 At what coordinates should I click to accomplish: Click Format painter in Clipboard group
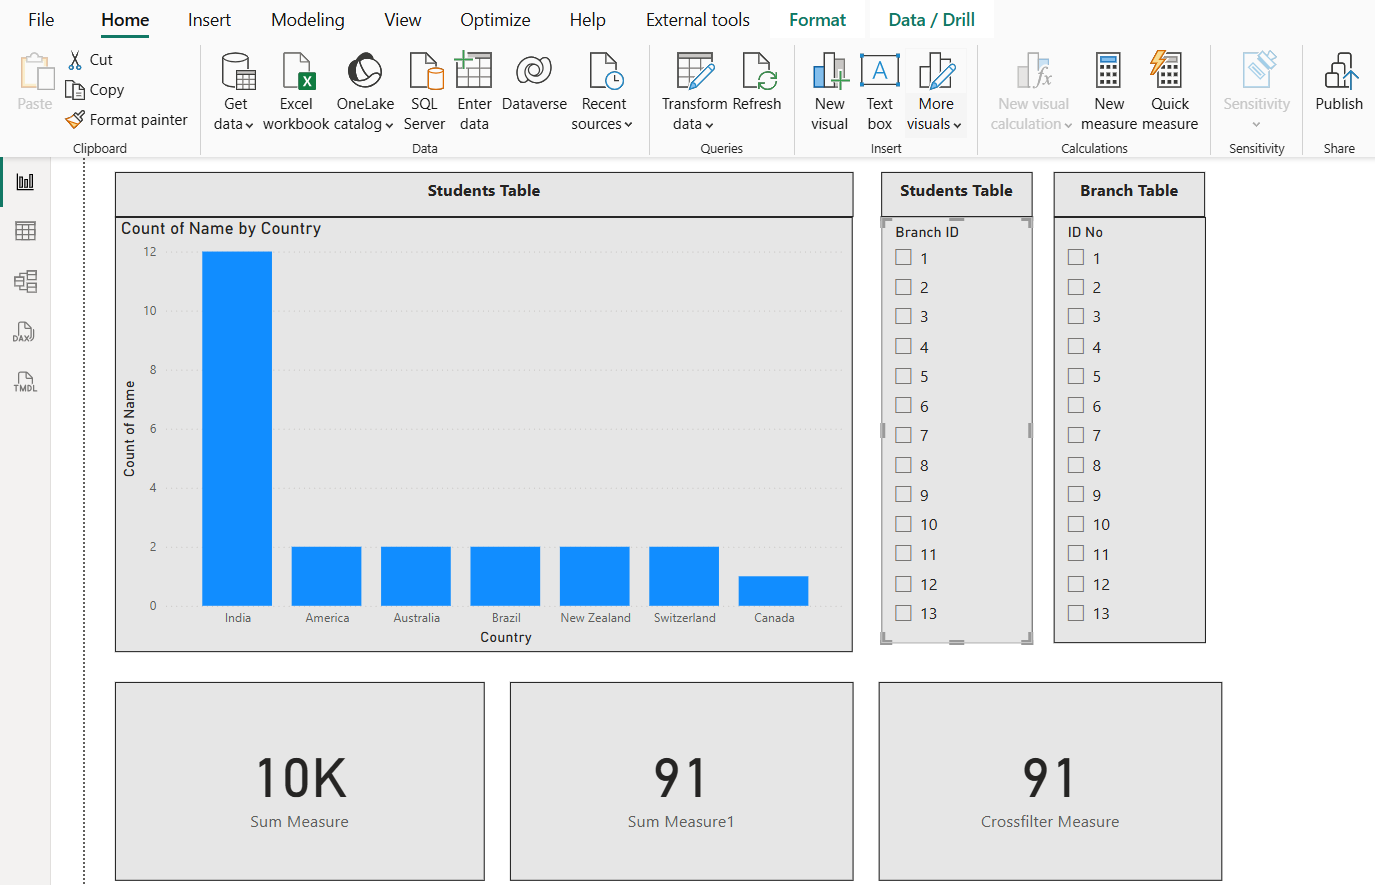[127, 120]
